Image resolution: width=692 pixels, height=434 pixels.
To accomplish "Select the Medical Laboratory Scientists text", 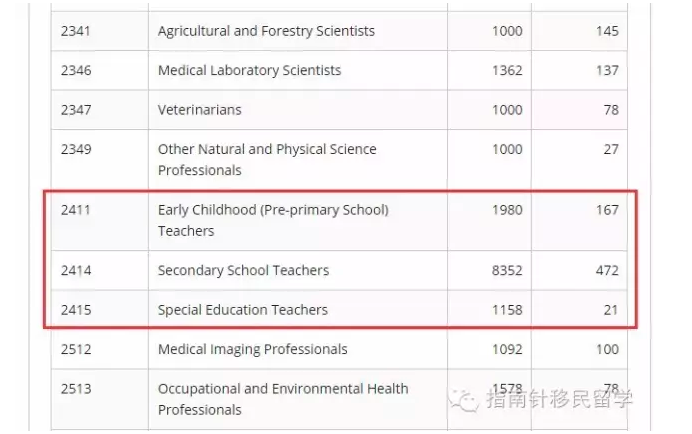I will 249,70.
